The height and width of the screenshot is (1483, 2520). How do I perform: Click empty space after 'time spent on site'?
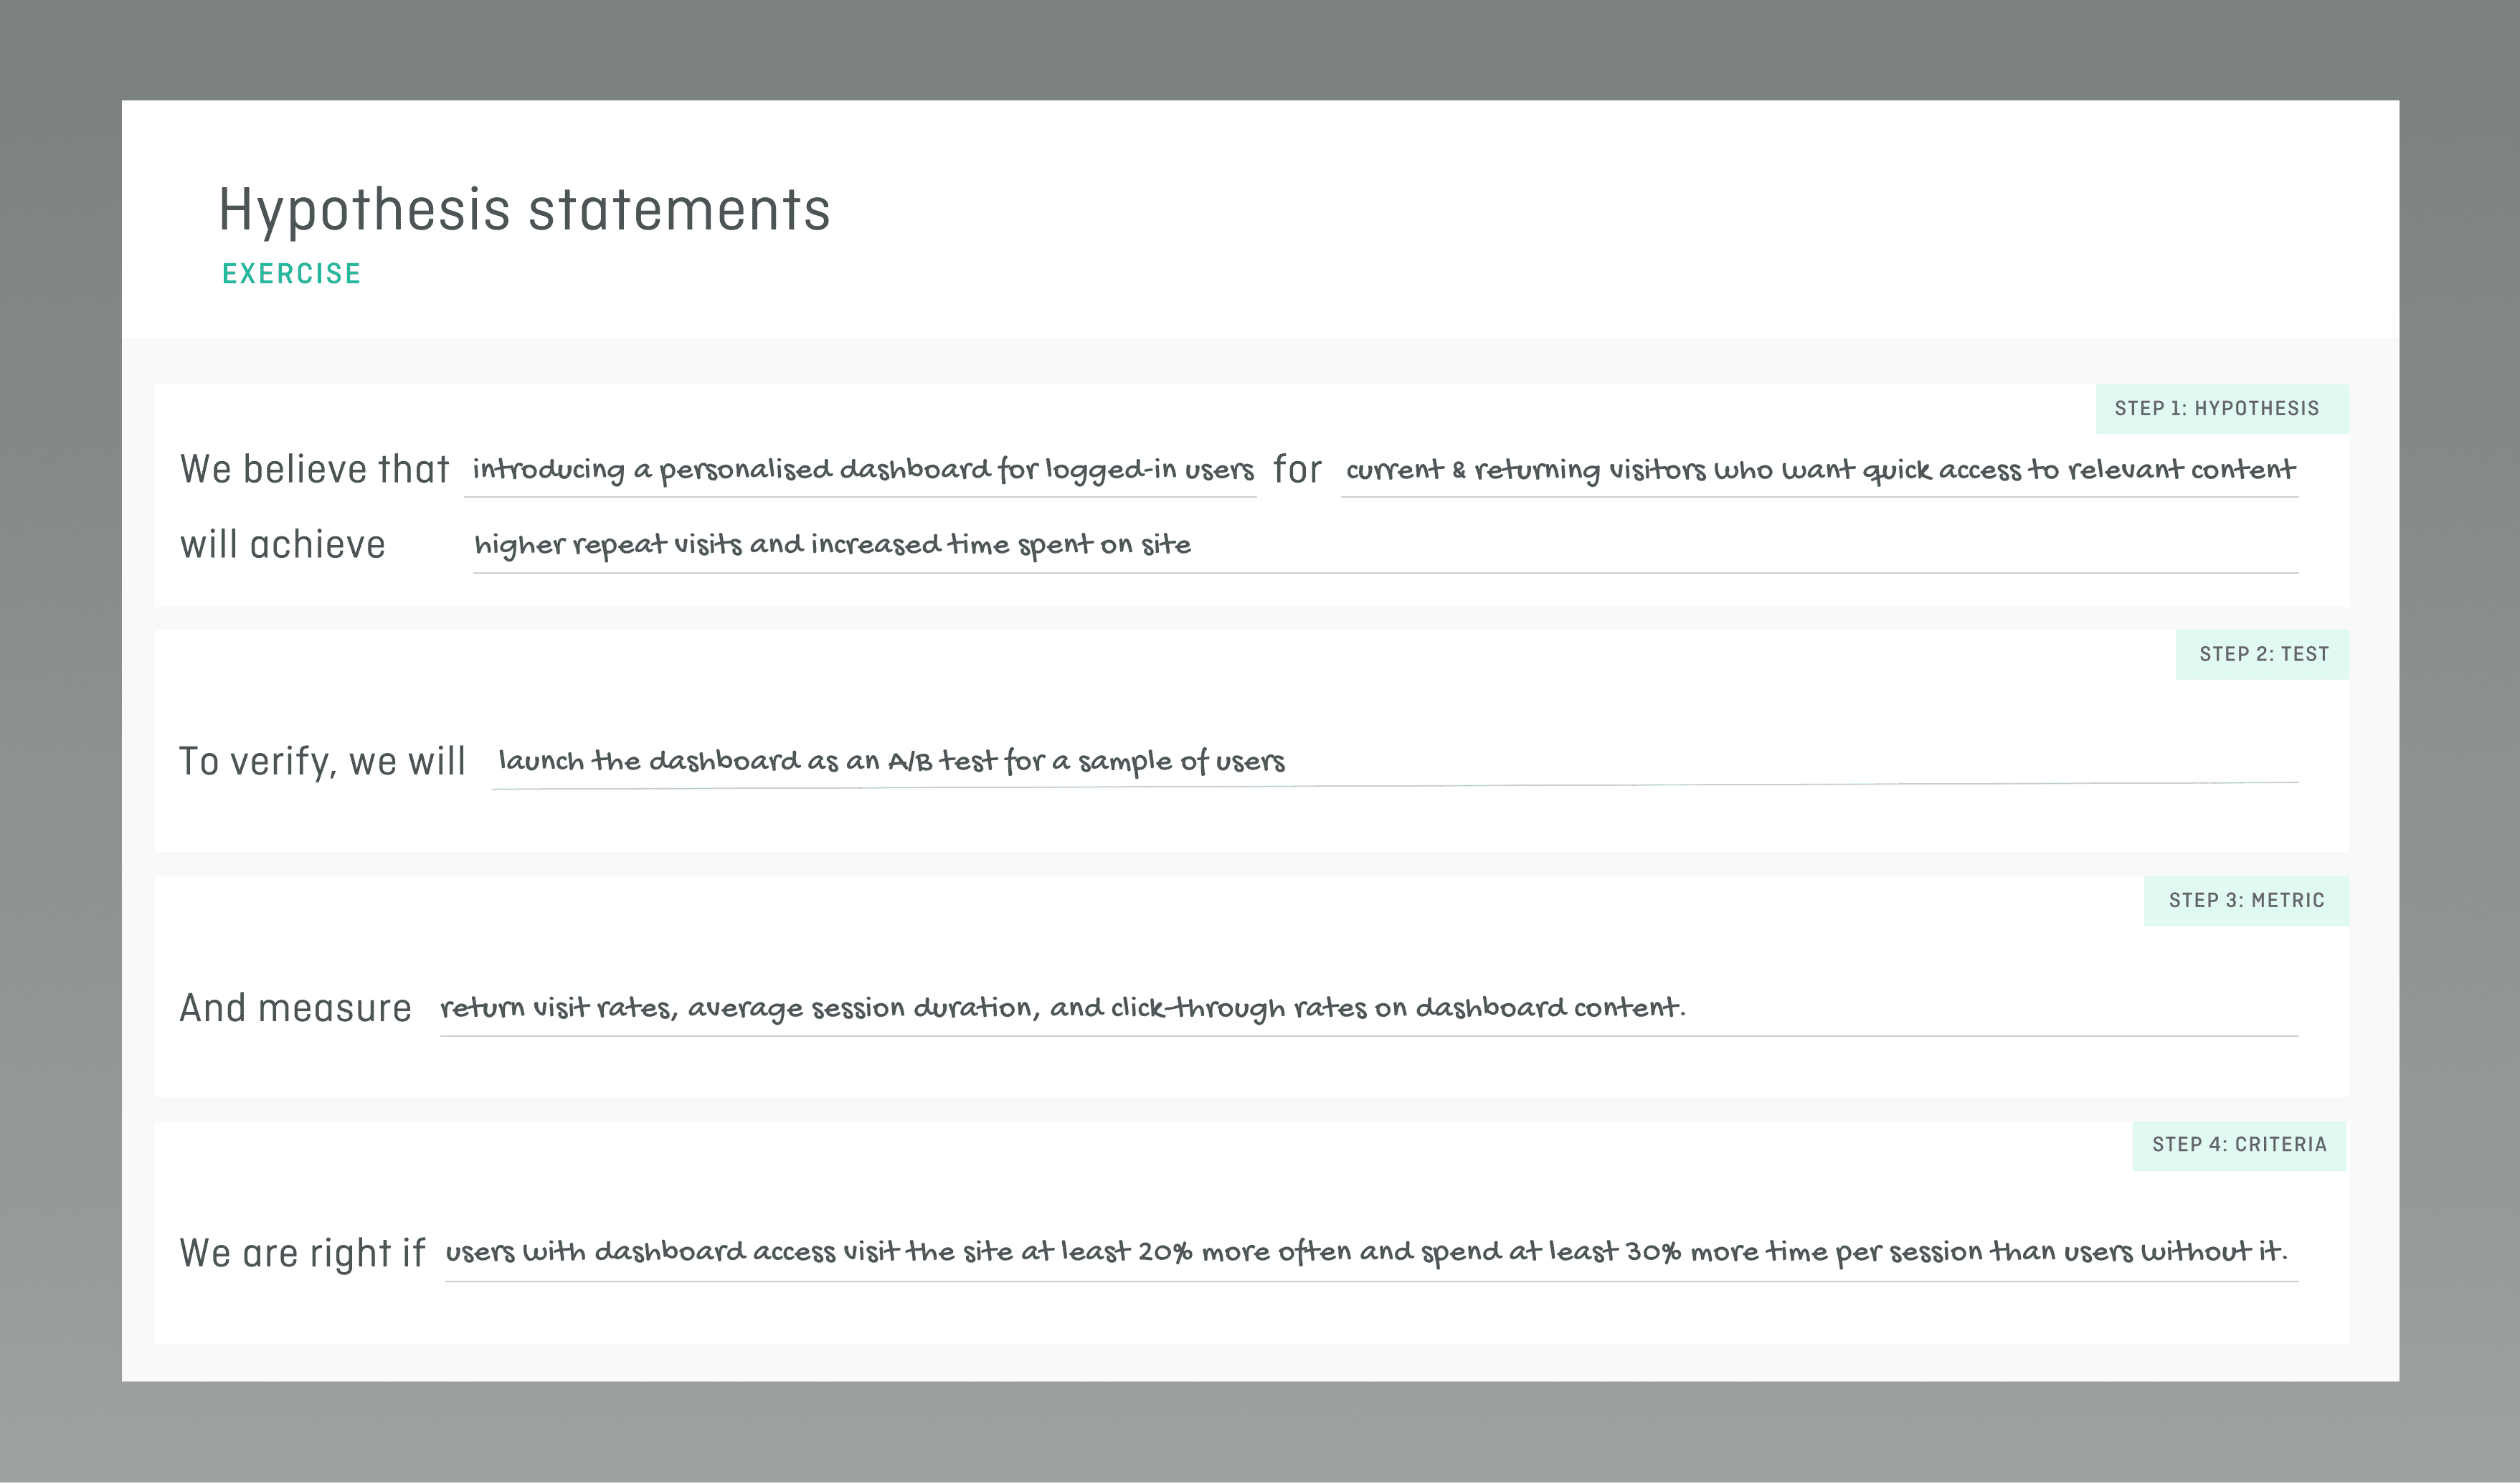1745,546
